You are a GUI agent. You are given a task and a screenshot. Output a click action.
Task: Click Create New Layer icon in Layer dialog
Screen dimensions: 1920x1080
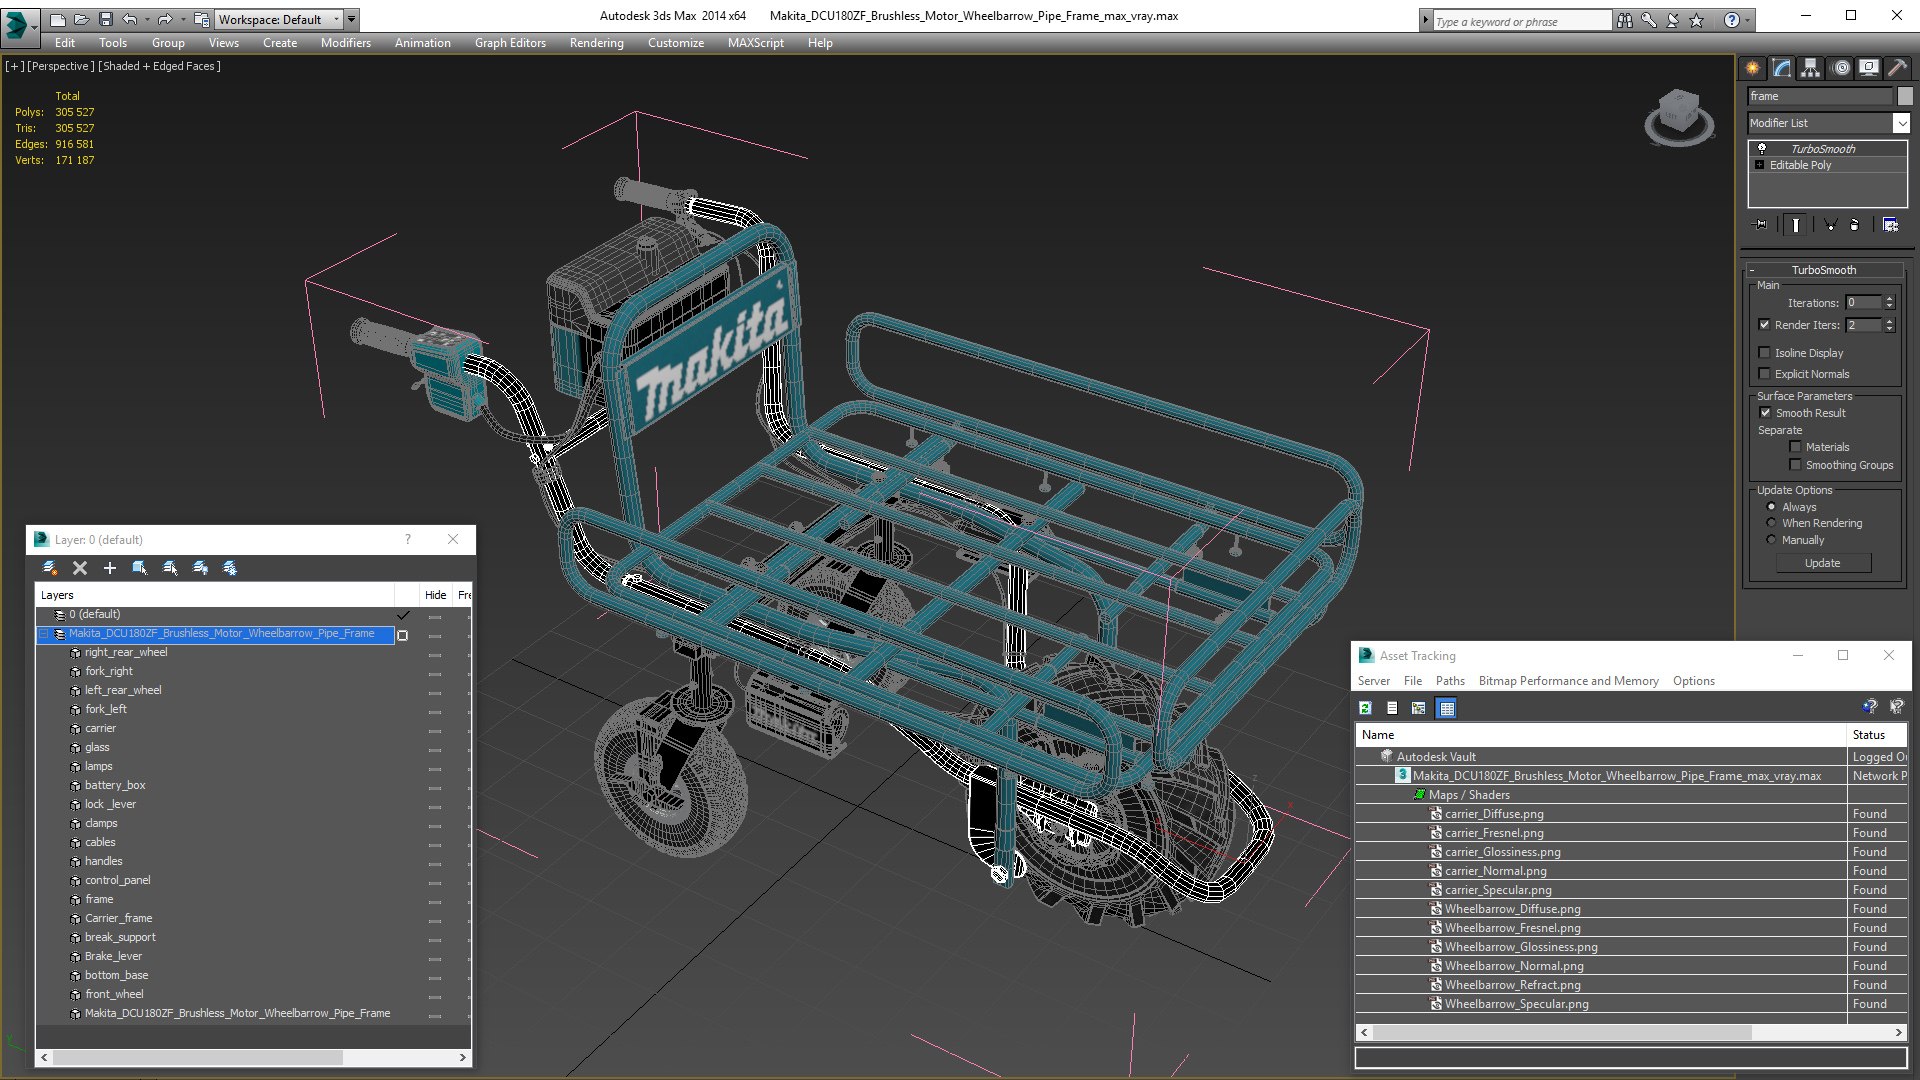pyautogui.click(x=50, y=568)
